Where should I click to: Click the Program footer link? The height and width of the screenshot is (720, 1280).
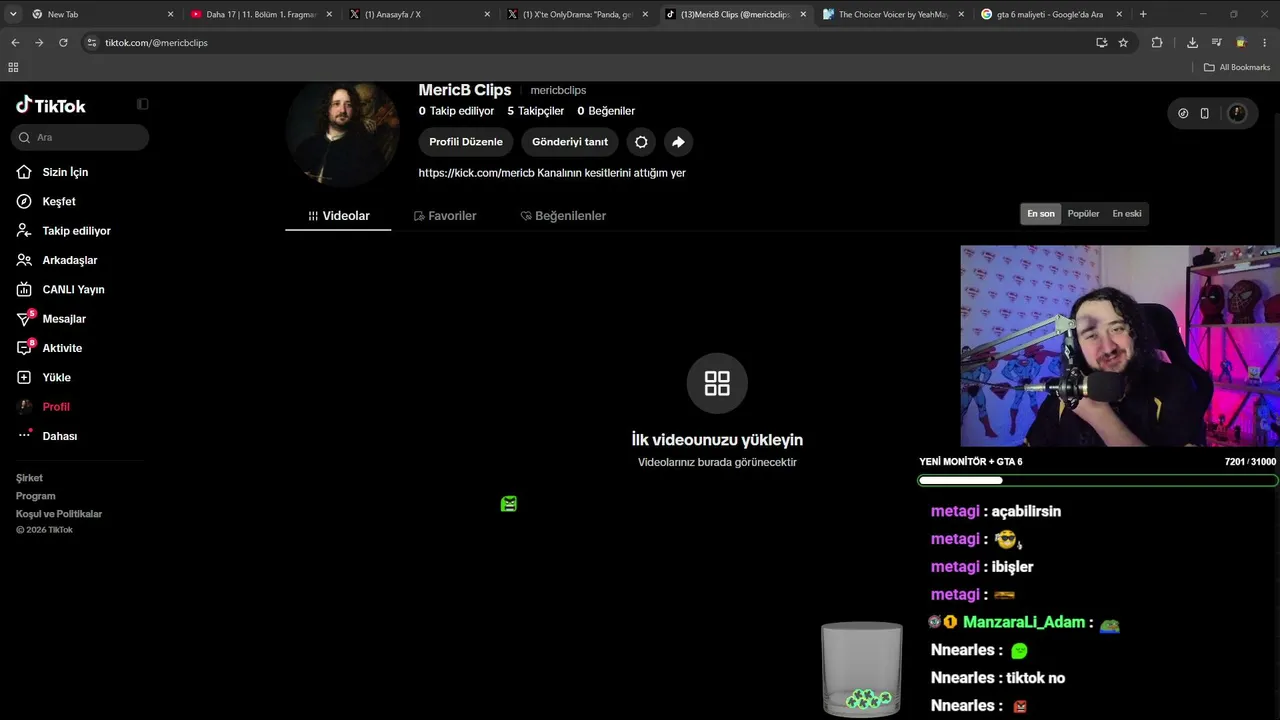(36, 496)
